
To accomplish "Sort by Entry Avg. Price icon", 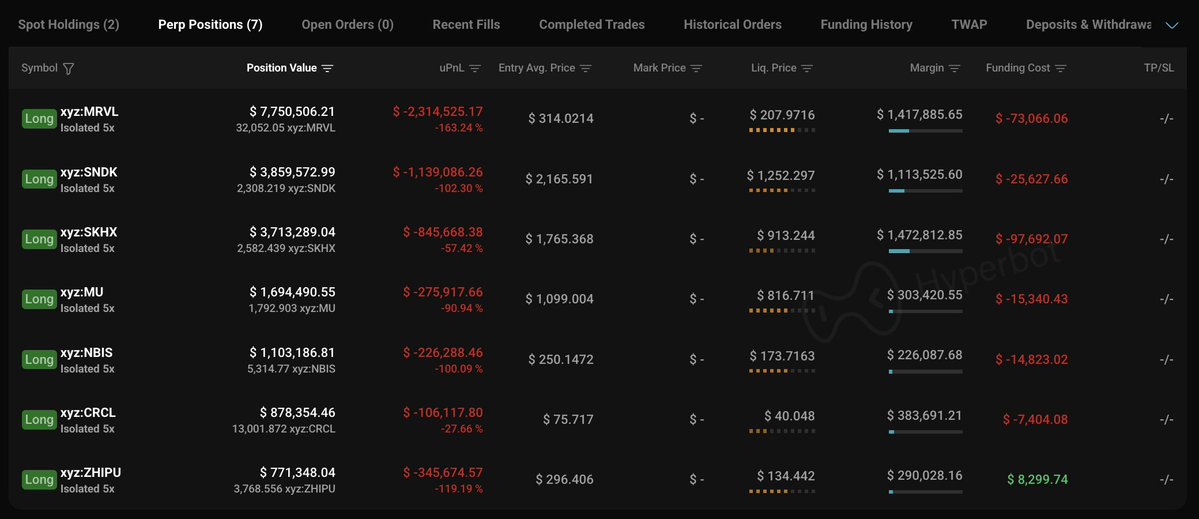I will pos(586,69).
